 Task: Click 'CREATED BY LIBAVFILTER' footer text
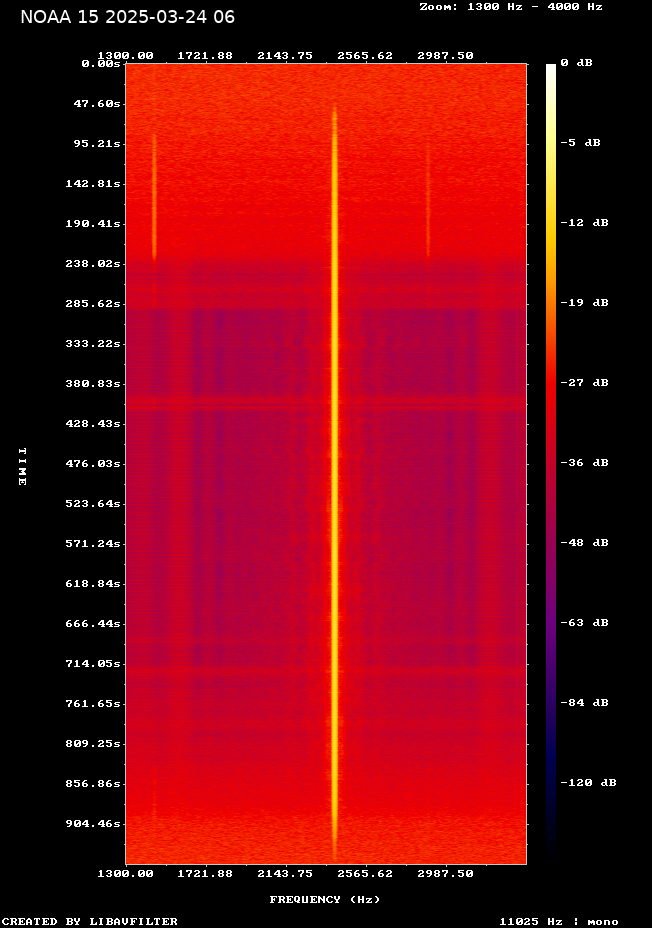click(89, 921)
